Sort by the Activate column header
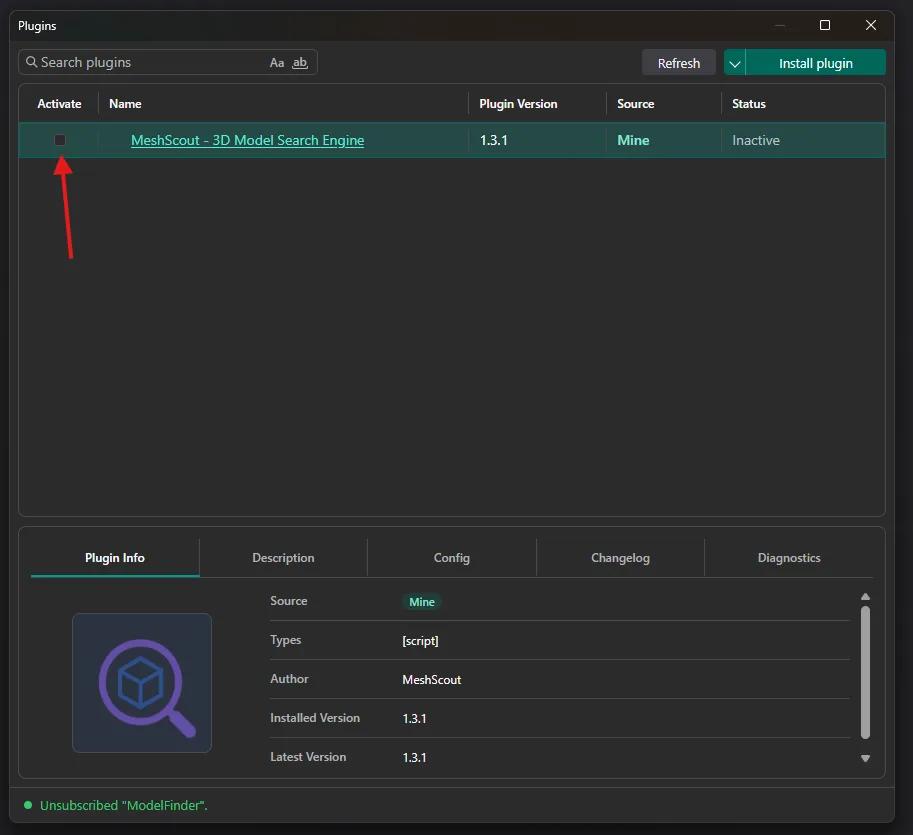Image resolution: width=913 pixels, height=835 pixels. click(x=59, y=104)
